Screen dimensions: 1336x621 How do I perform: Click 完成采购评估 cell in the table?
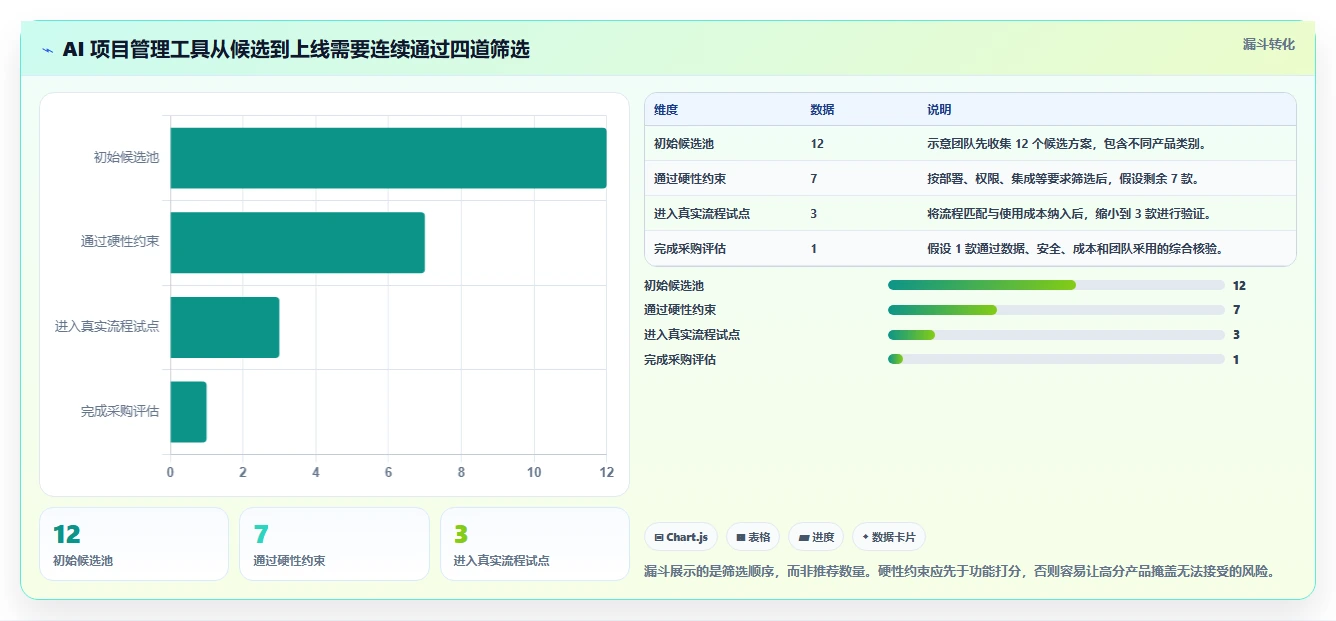click(x=690, y=249)
